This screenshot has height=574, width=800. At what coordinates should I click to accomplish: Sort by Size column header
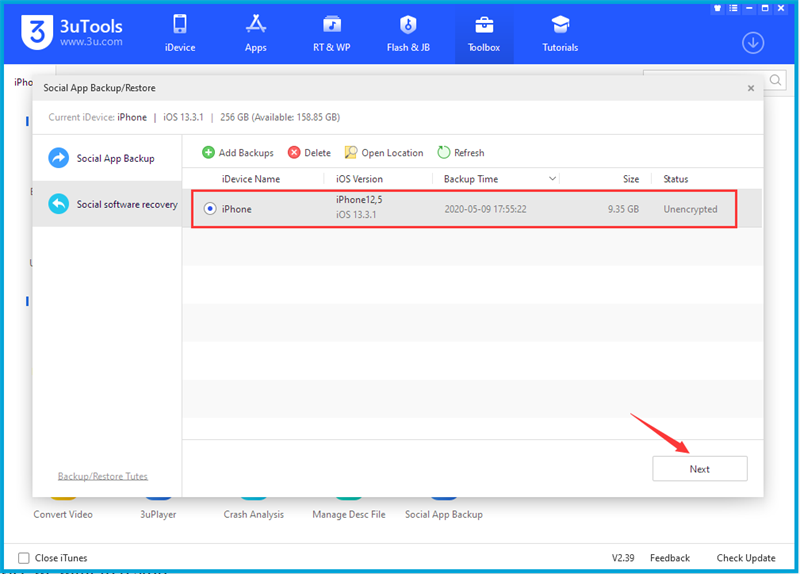(631, 179)
